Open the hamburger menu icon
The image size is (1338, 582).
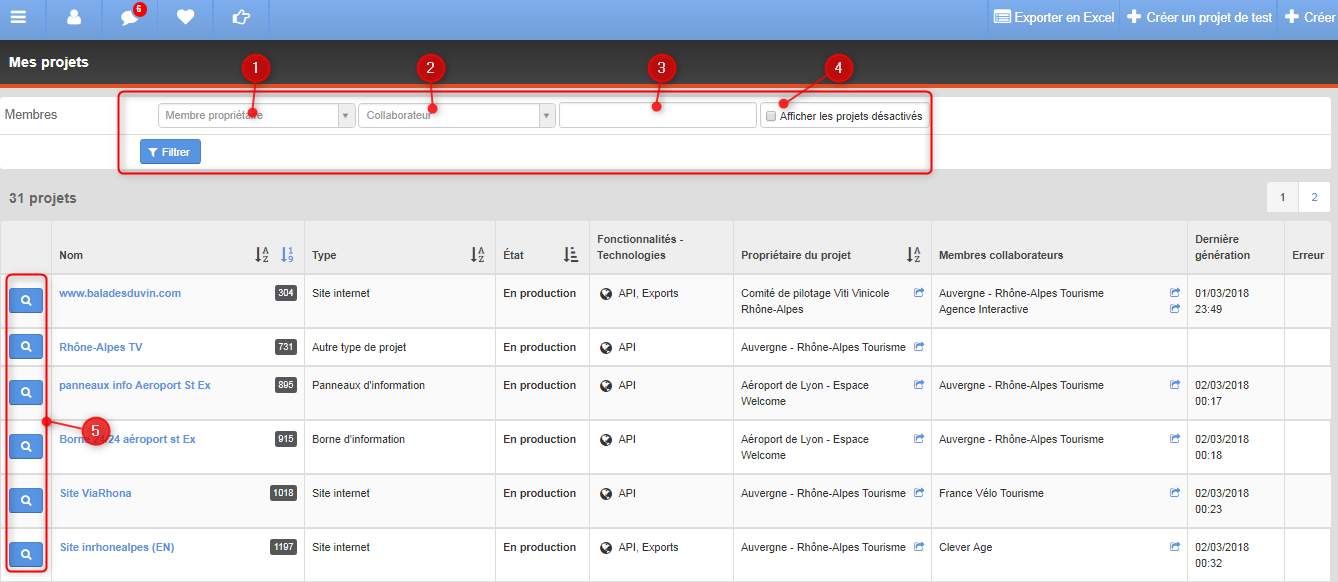click(x=18, y=17)
